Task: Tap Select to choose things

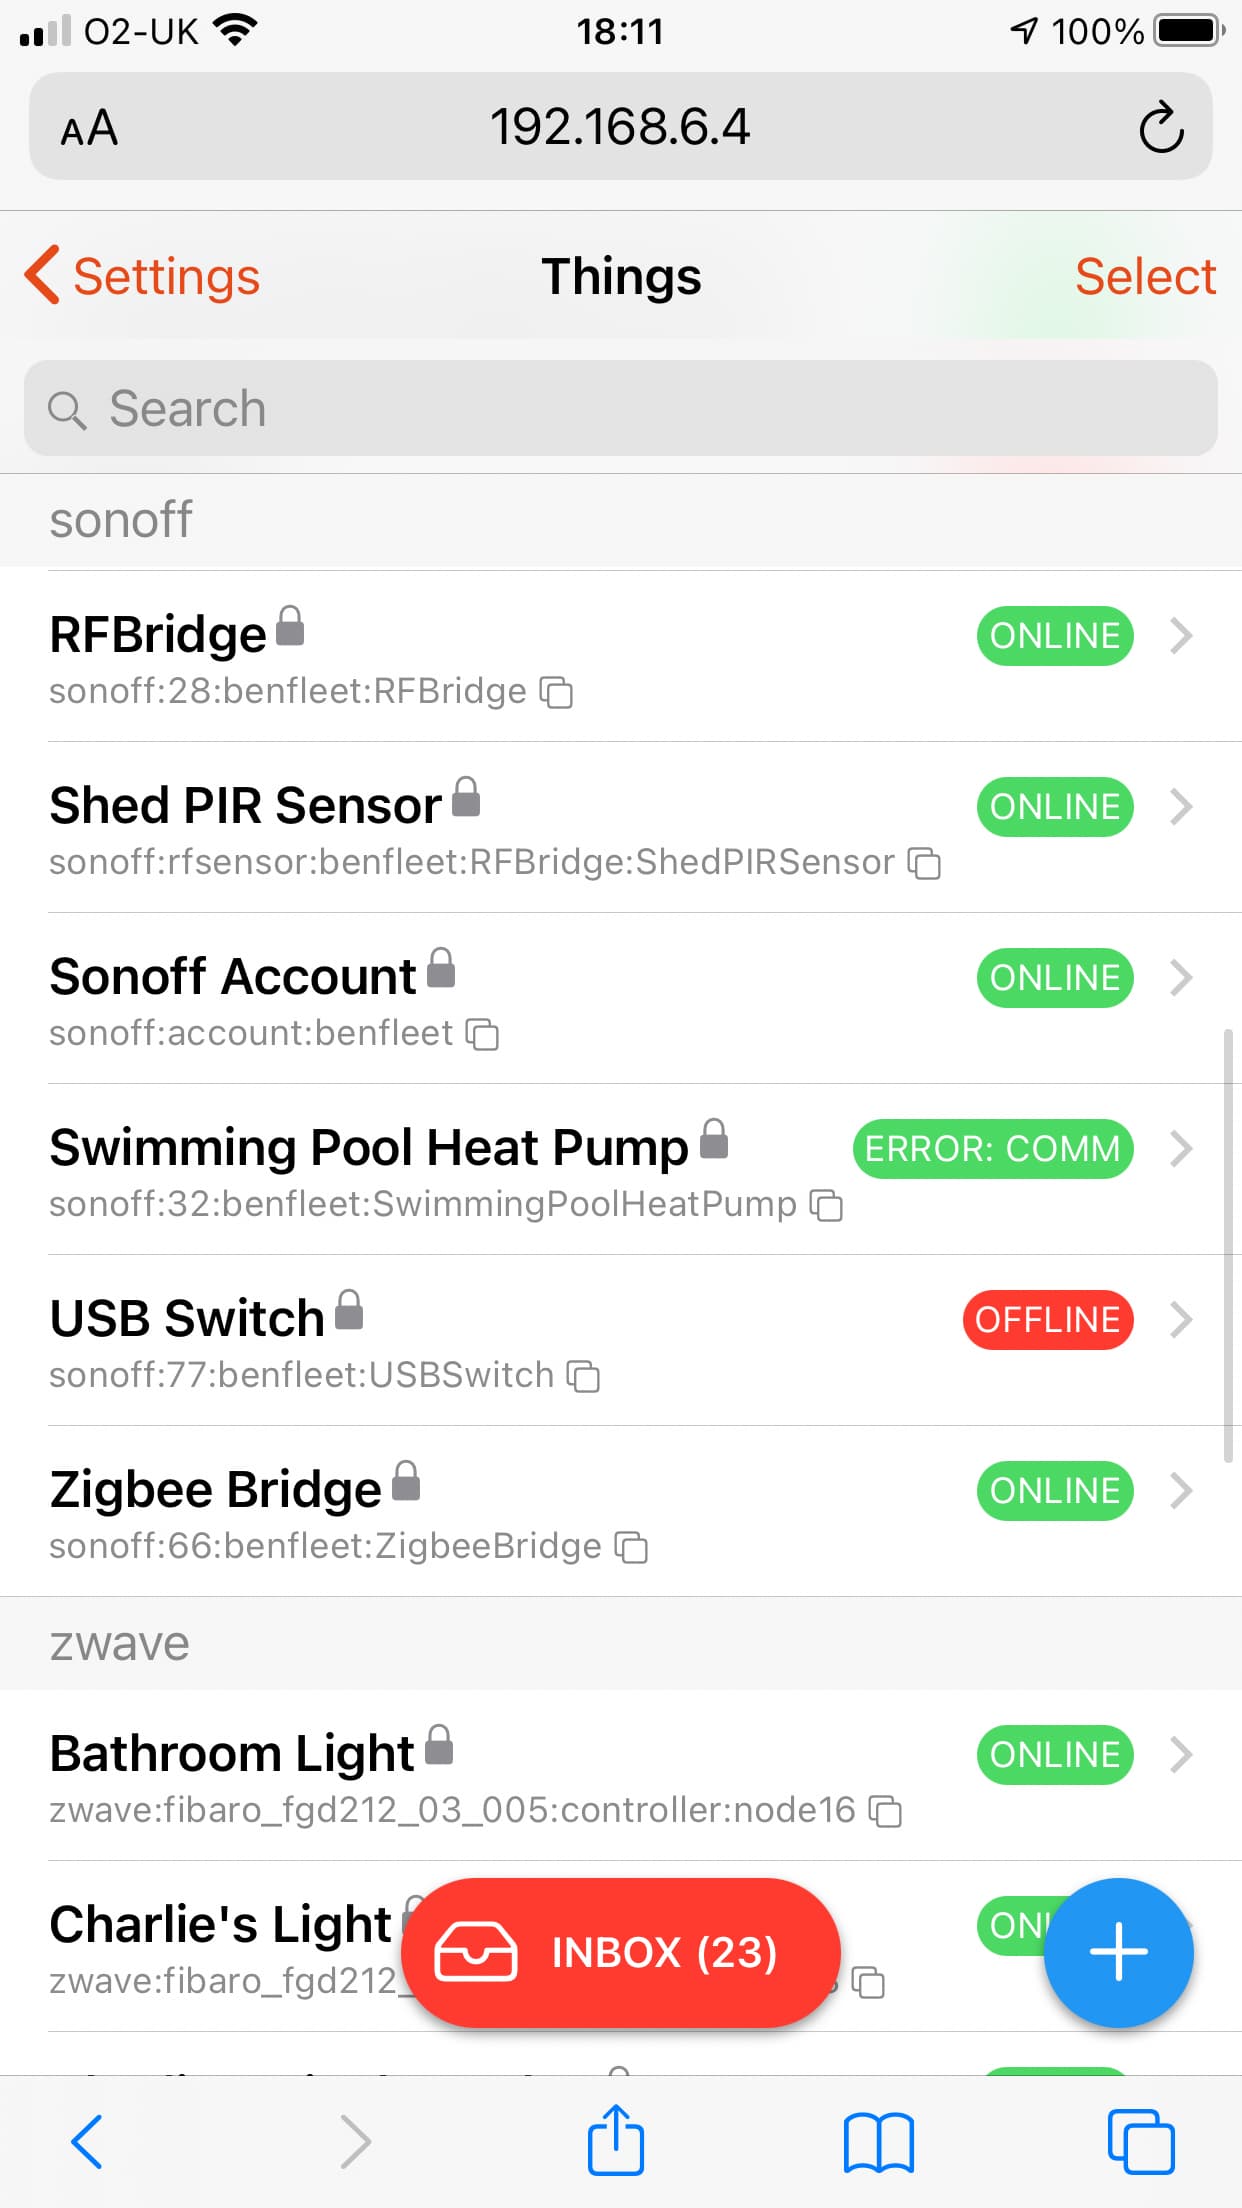Action: 1145,276
